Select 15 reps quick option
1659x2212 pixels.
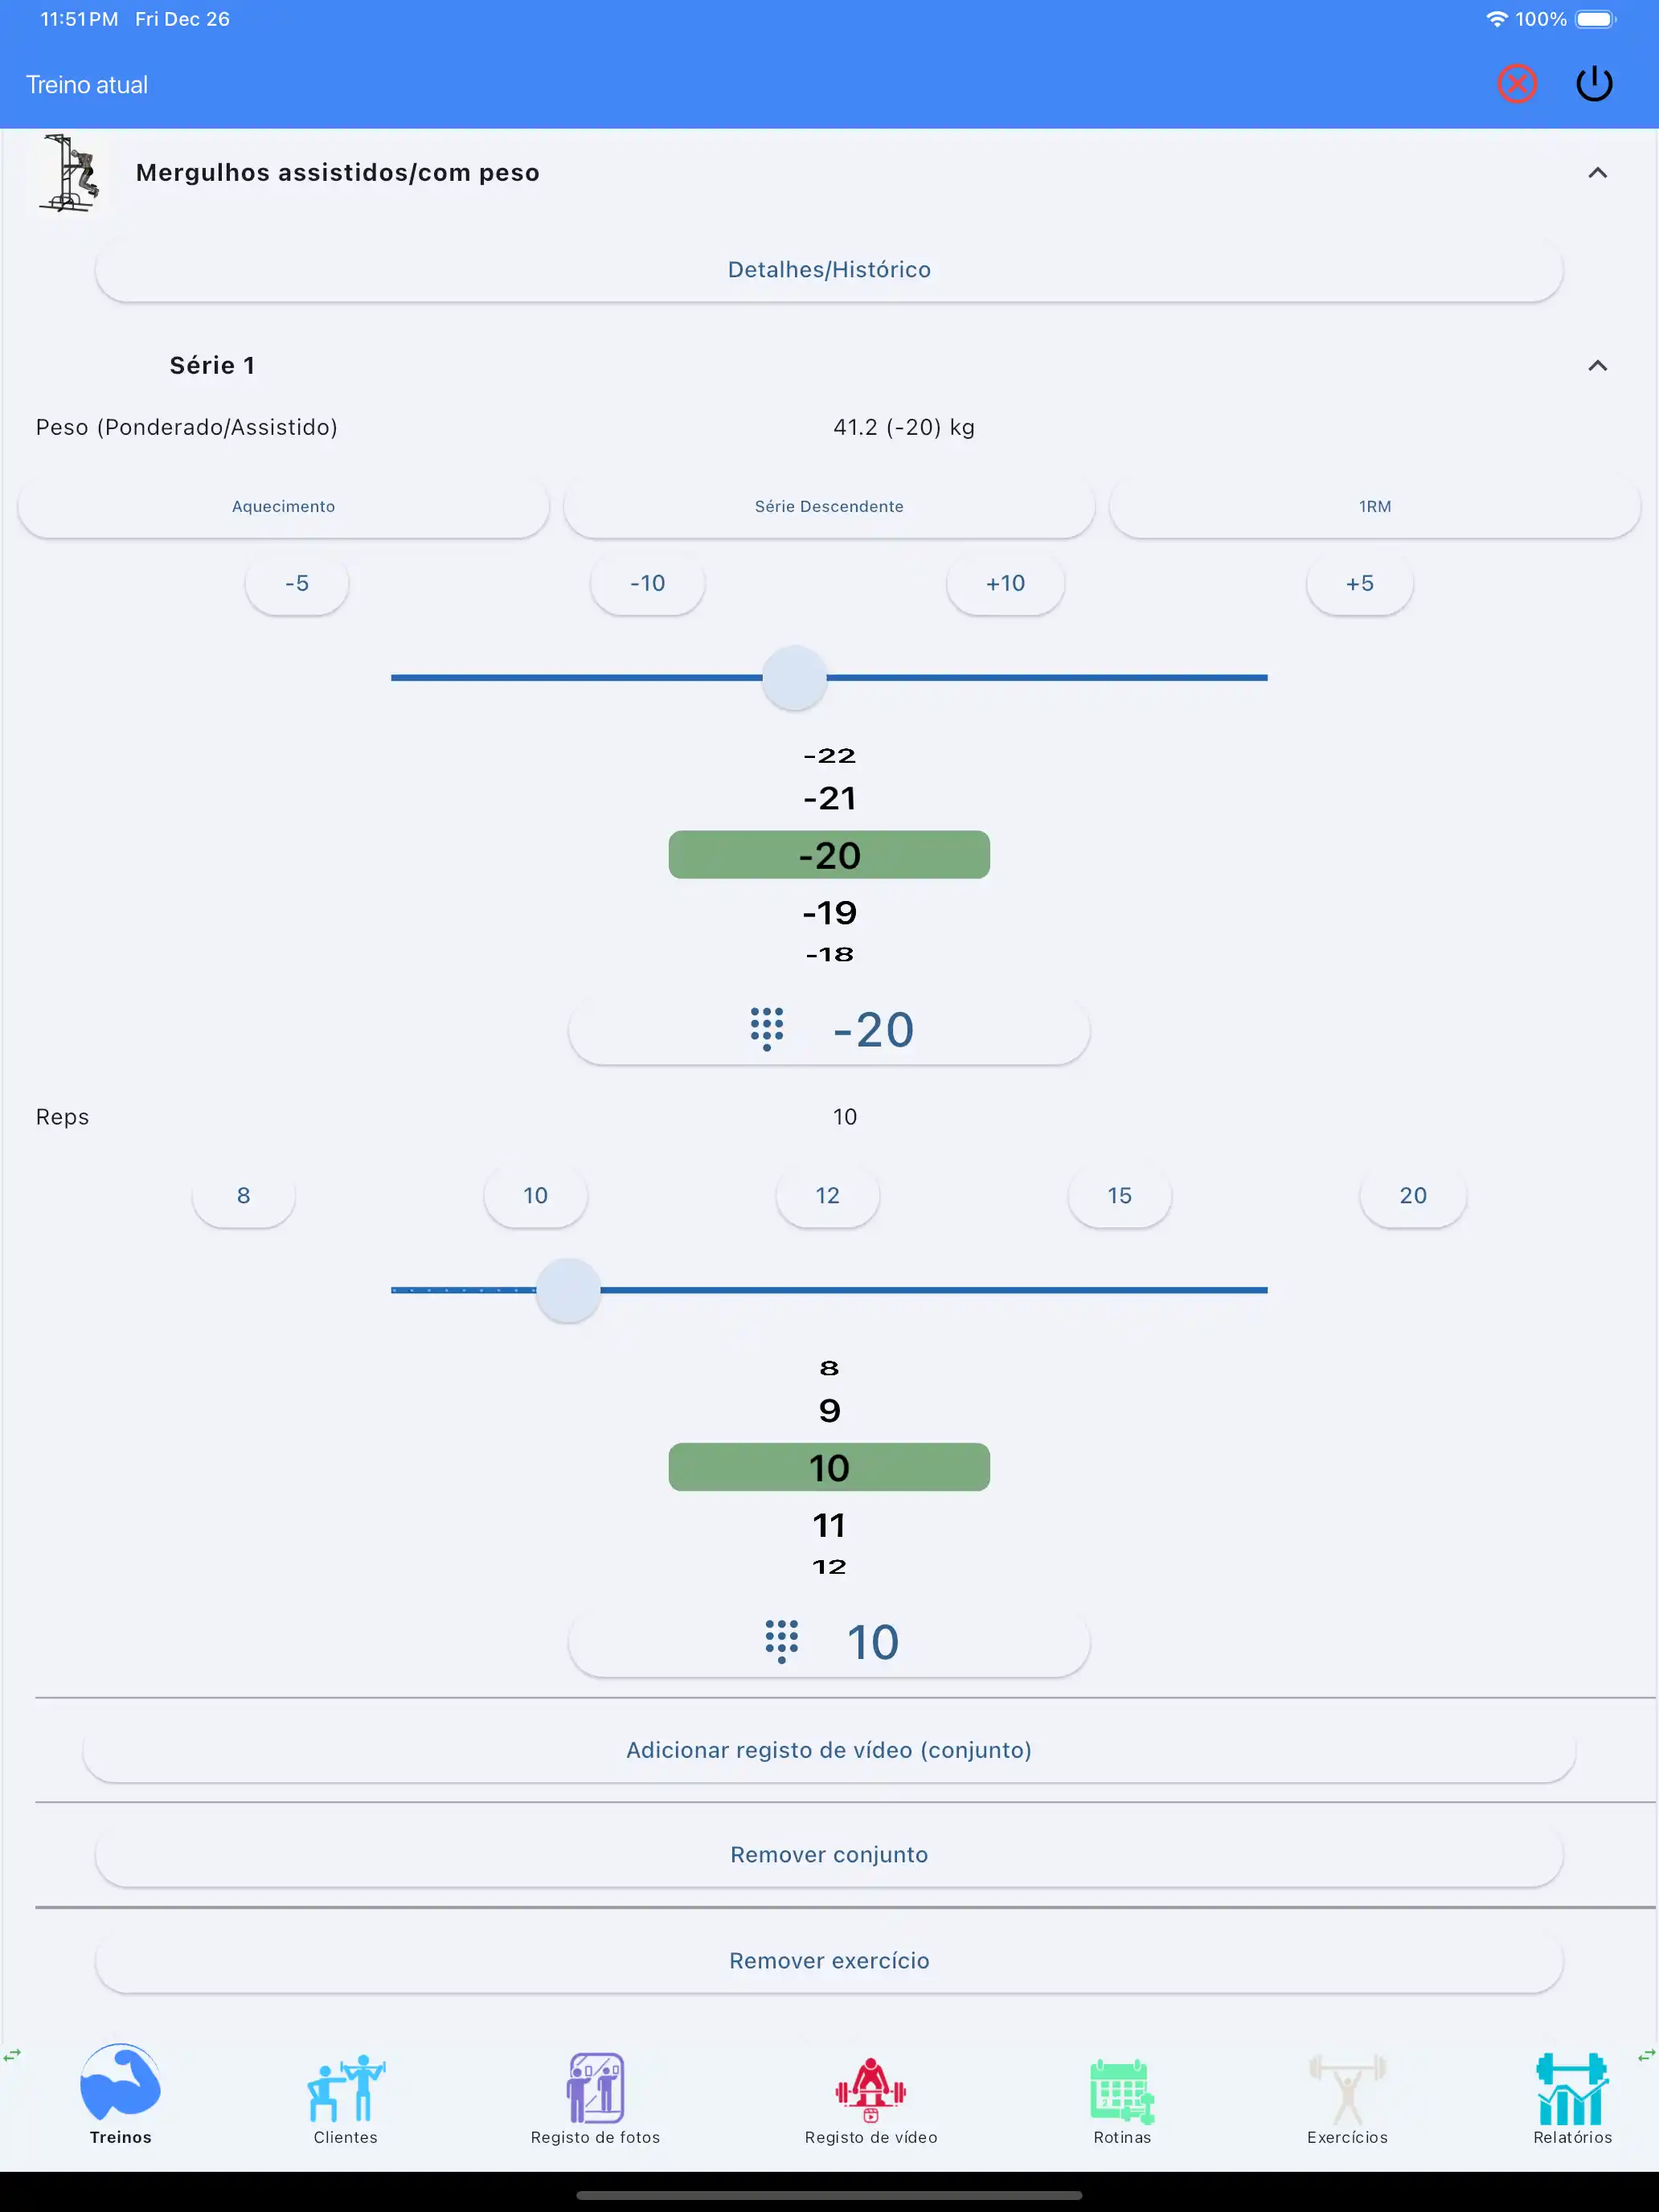tap(1119, 1195)
